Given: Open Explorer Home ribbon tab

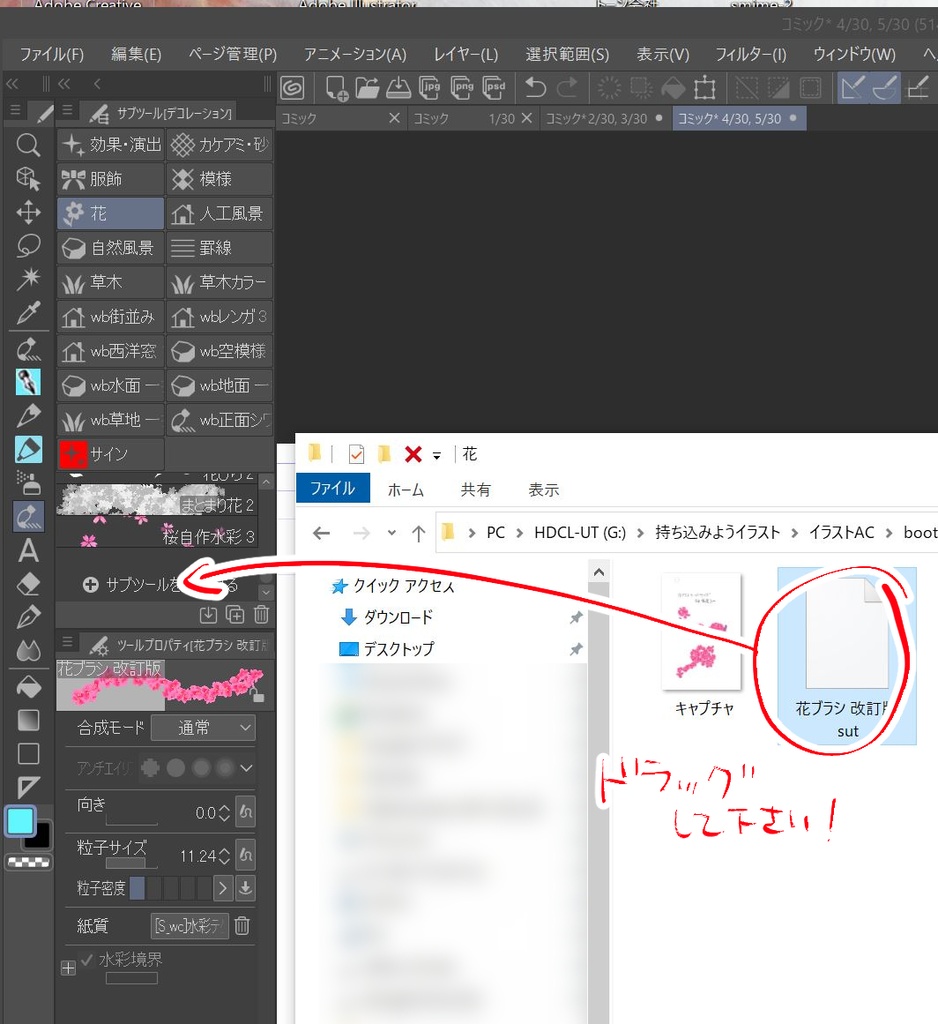Looking at the screenshot, I should point(406,490).
